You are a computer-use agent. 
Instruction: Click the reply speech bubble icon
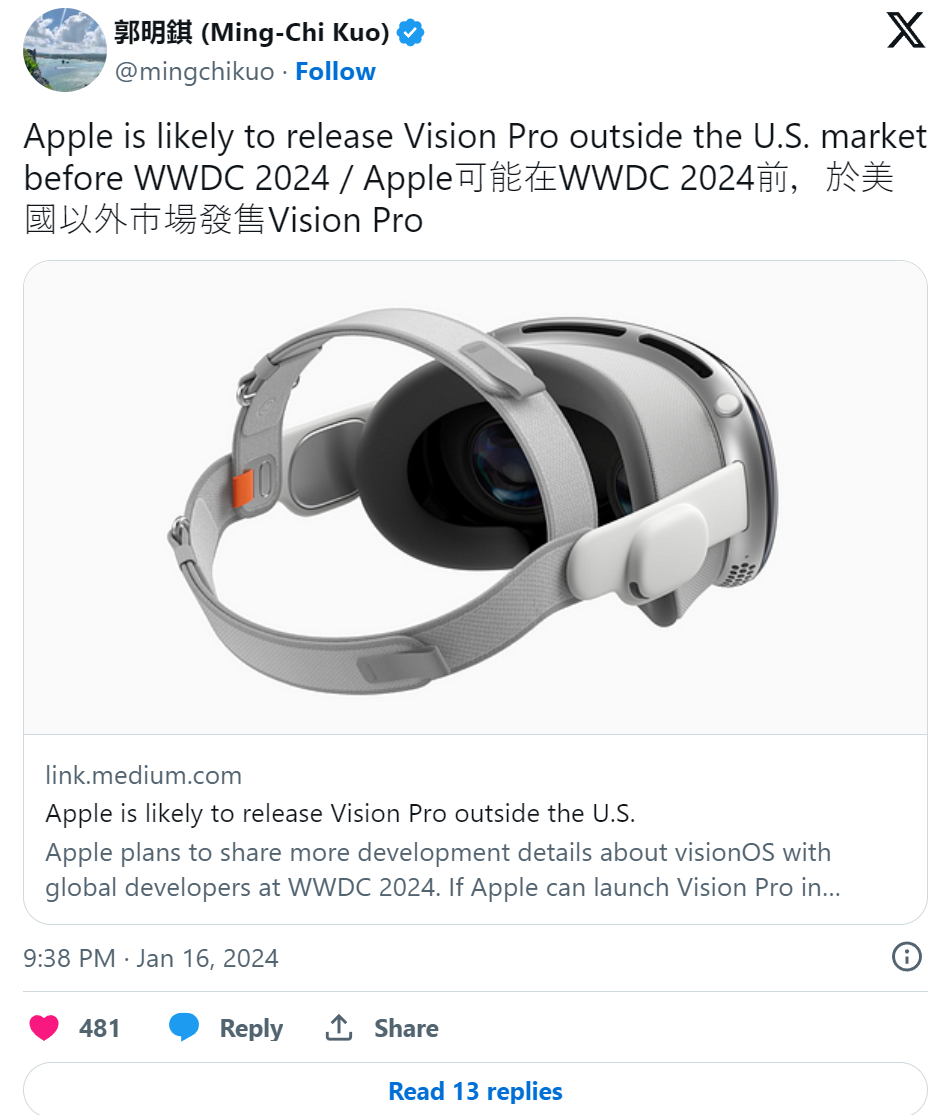[x=183, y=1028]
